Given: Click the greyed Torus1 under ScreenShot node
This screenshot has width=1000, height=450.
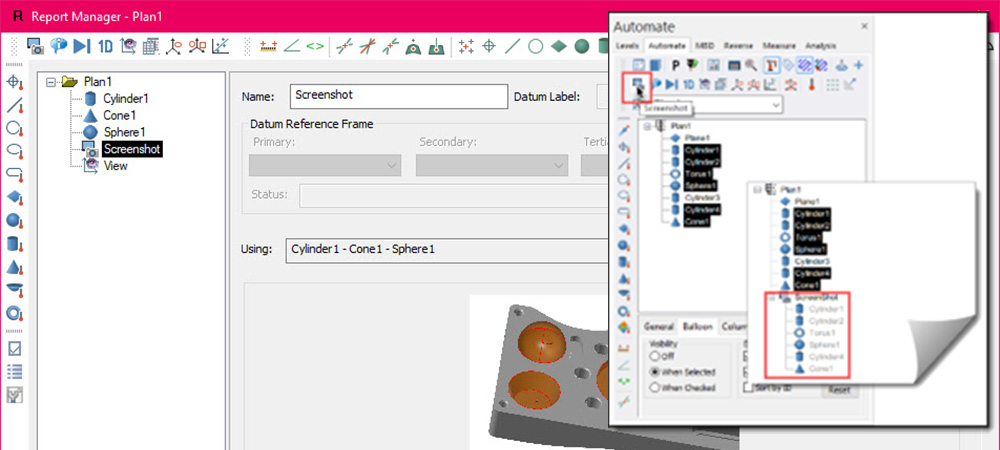Looking at the screenshot, I should 822,333.
